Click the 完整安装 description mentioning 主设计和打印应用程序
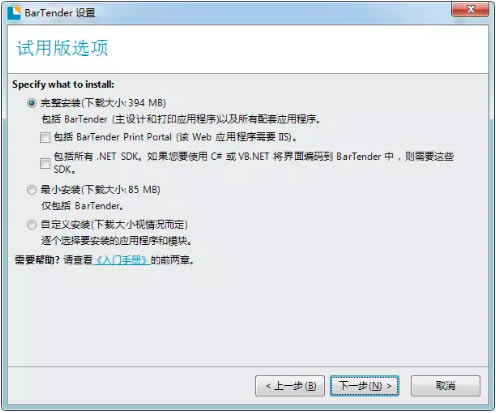 click(x=181, y=119)
